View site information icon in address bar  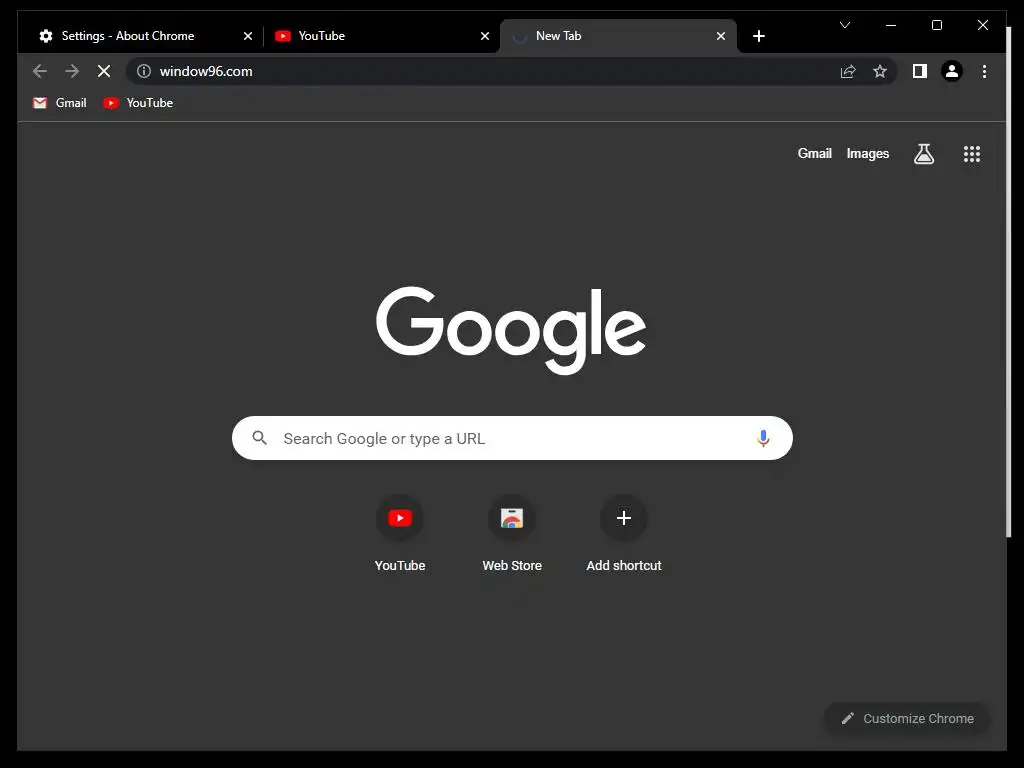coord(144,71)
